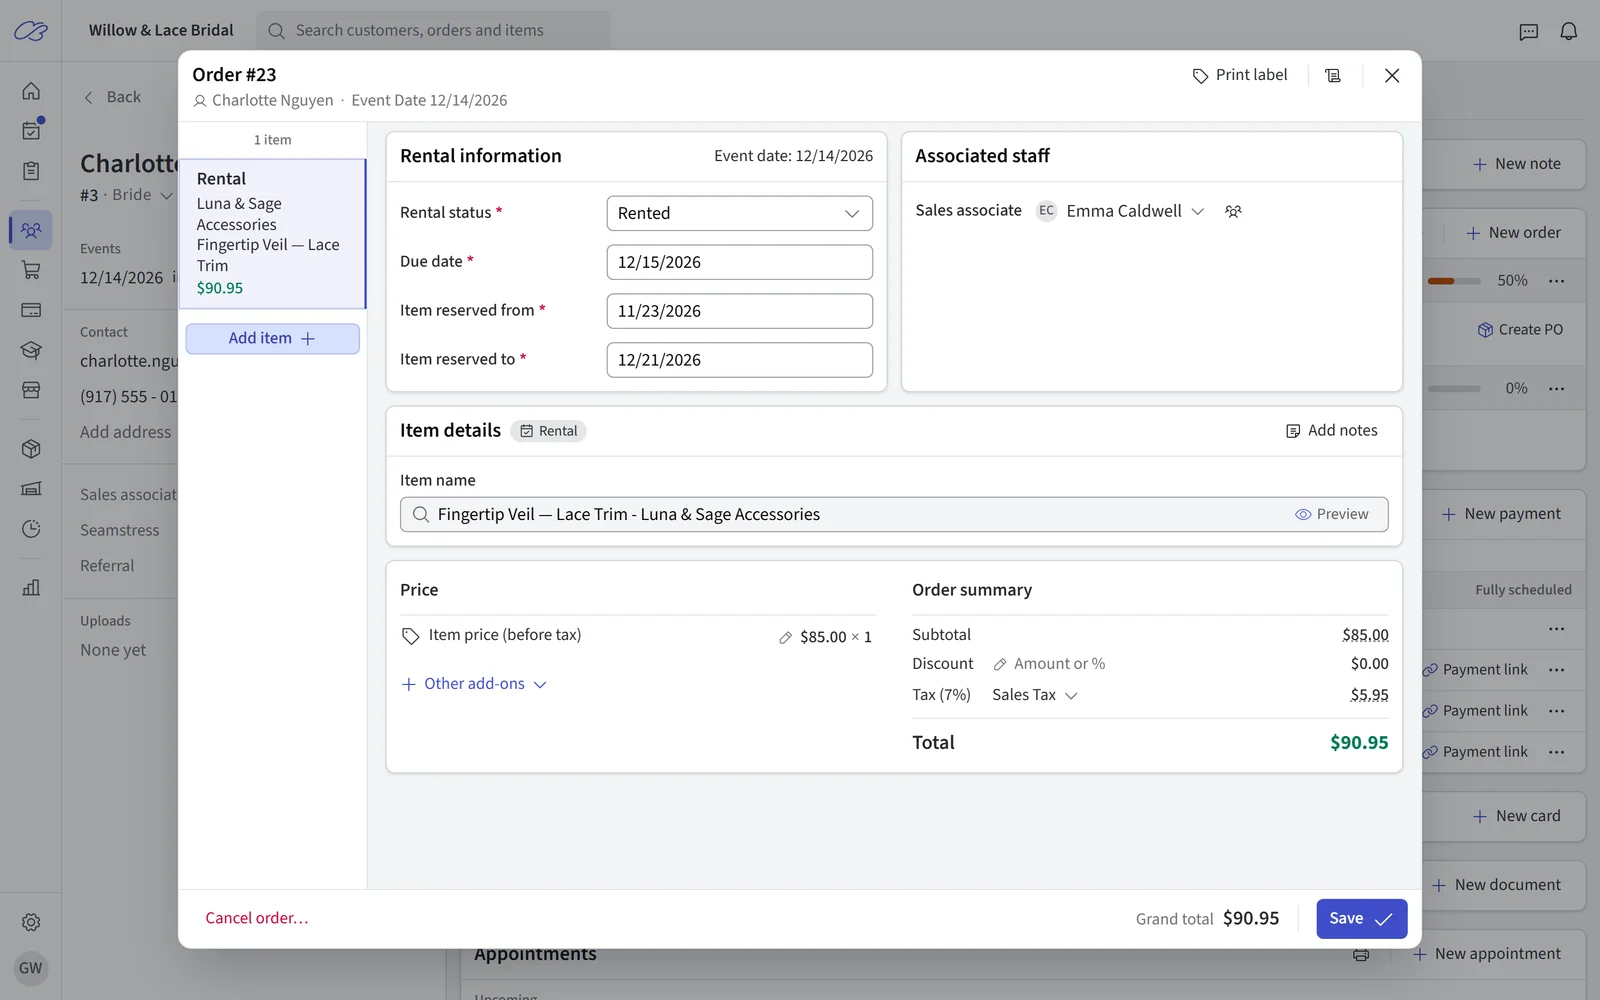Open the graduation cap sidebar icon

31,350
